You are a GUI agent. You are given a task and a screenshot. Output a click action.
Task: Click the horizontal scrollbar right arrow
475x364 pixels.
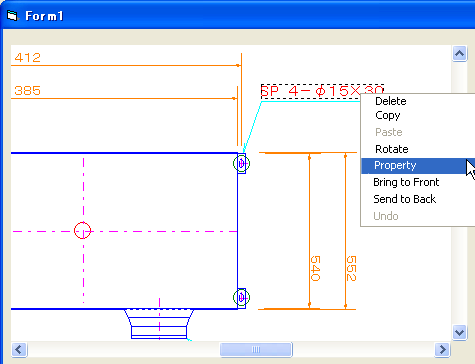[x=442, y=350]
